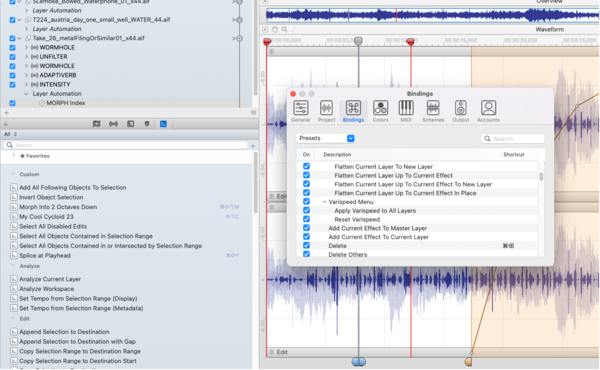Open the effects browser tab icon
The width and height of the screenshot is (600, 370).
click(x=114, y=124)
